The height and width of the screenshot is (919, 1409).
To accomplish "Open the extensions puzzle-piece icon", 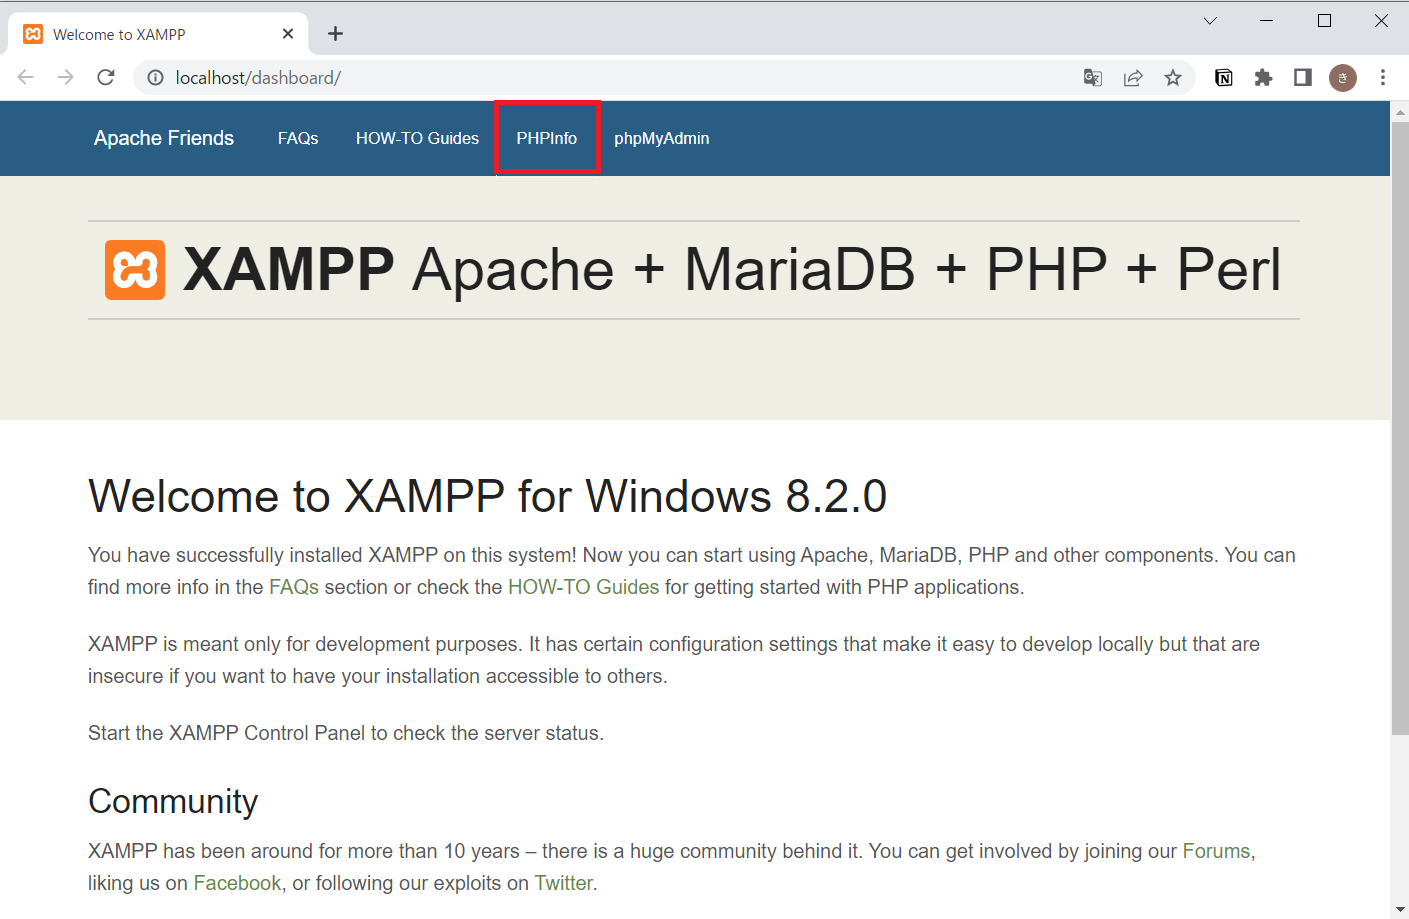I will click(1262, 77).
